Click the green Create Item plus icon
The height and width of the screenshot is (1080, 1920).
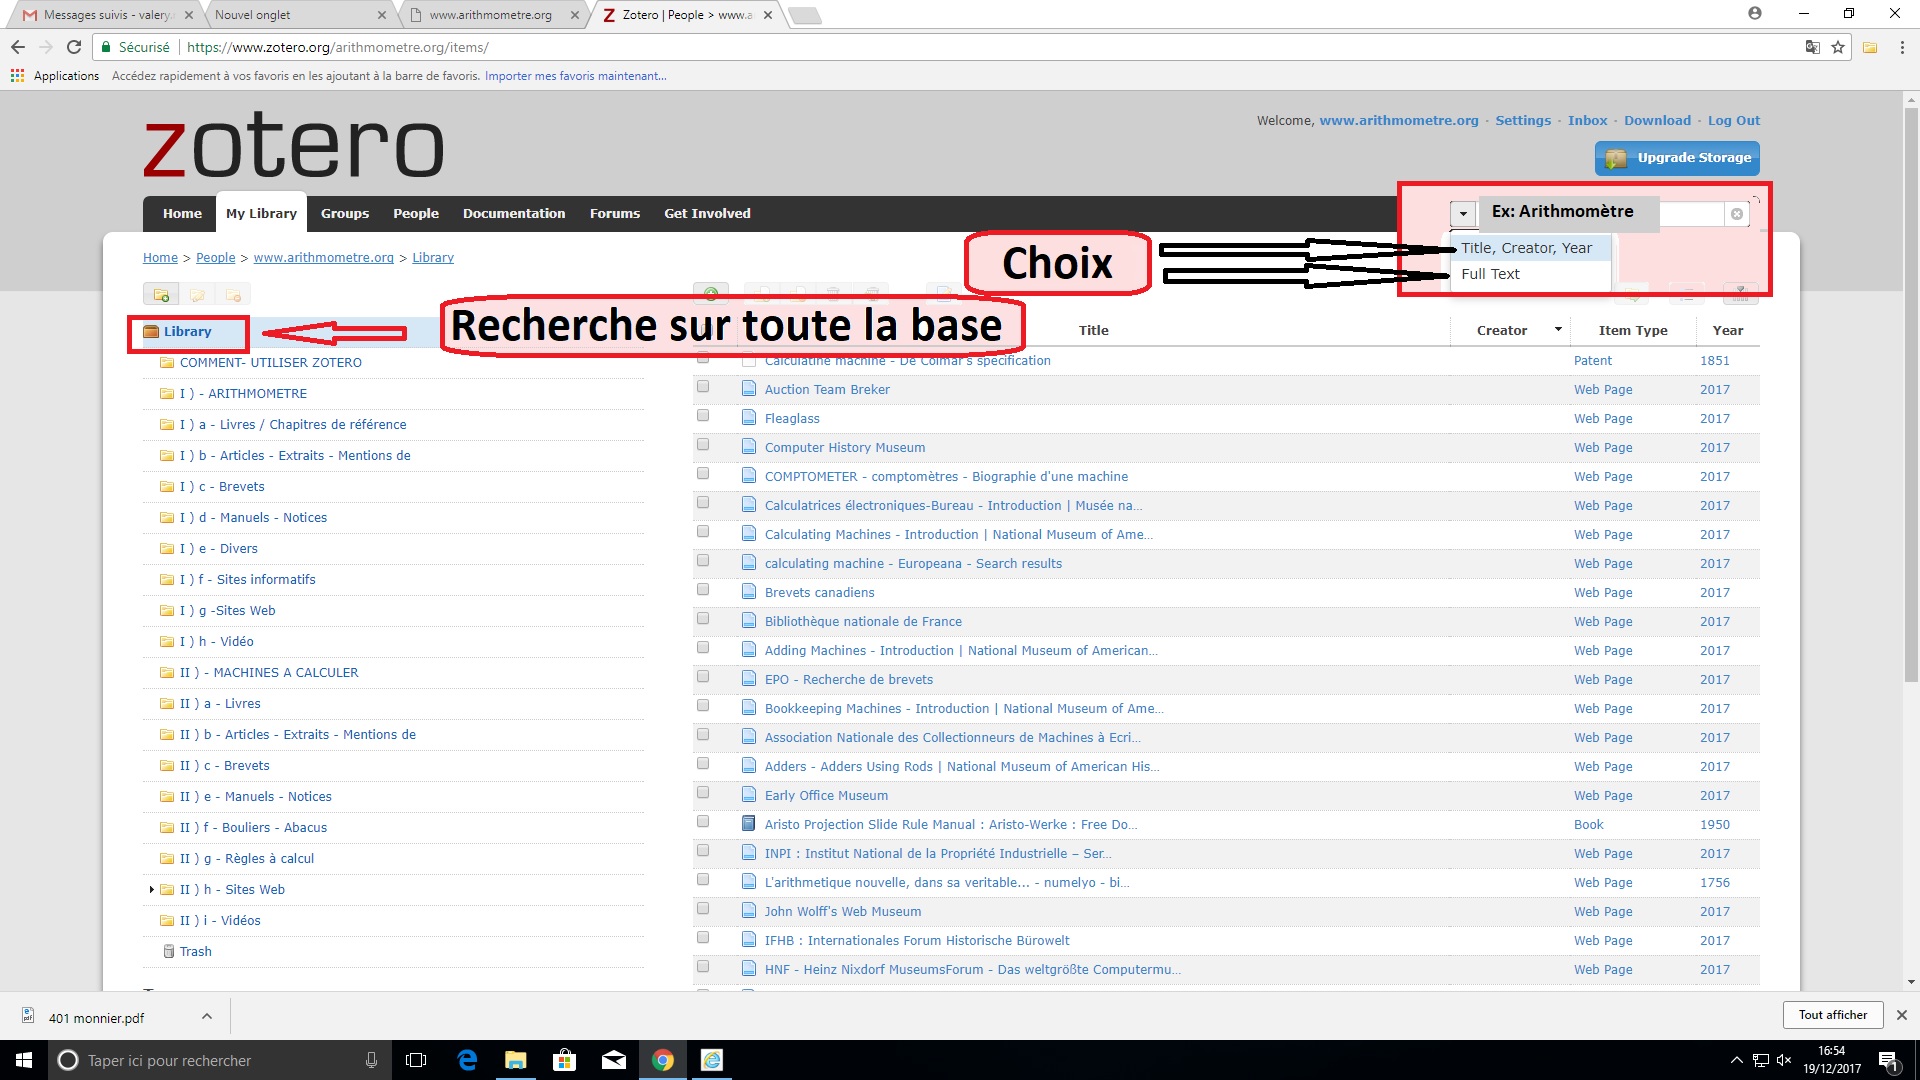pos(711,294)
